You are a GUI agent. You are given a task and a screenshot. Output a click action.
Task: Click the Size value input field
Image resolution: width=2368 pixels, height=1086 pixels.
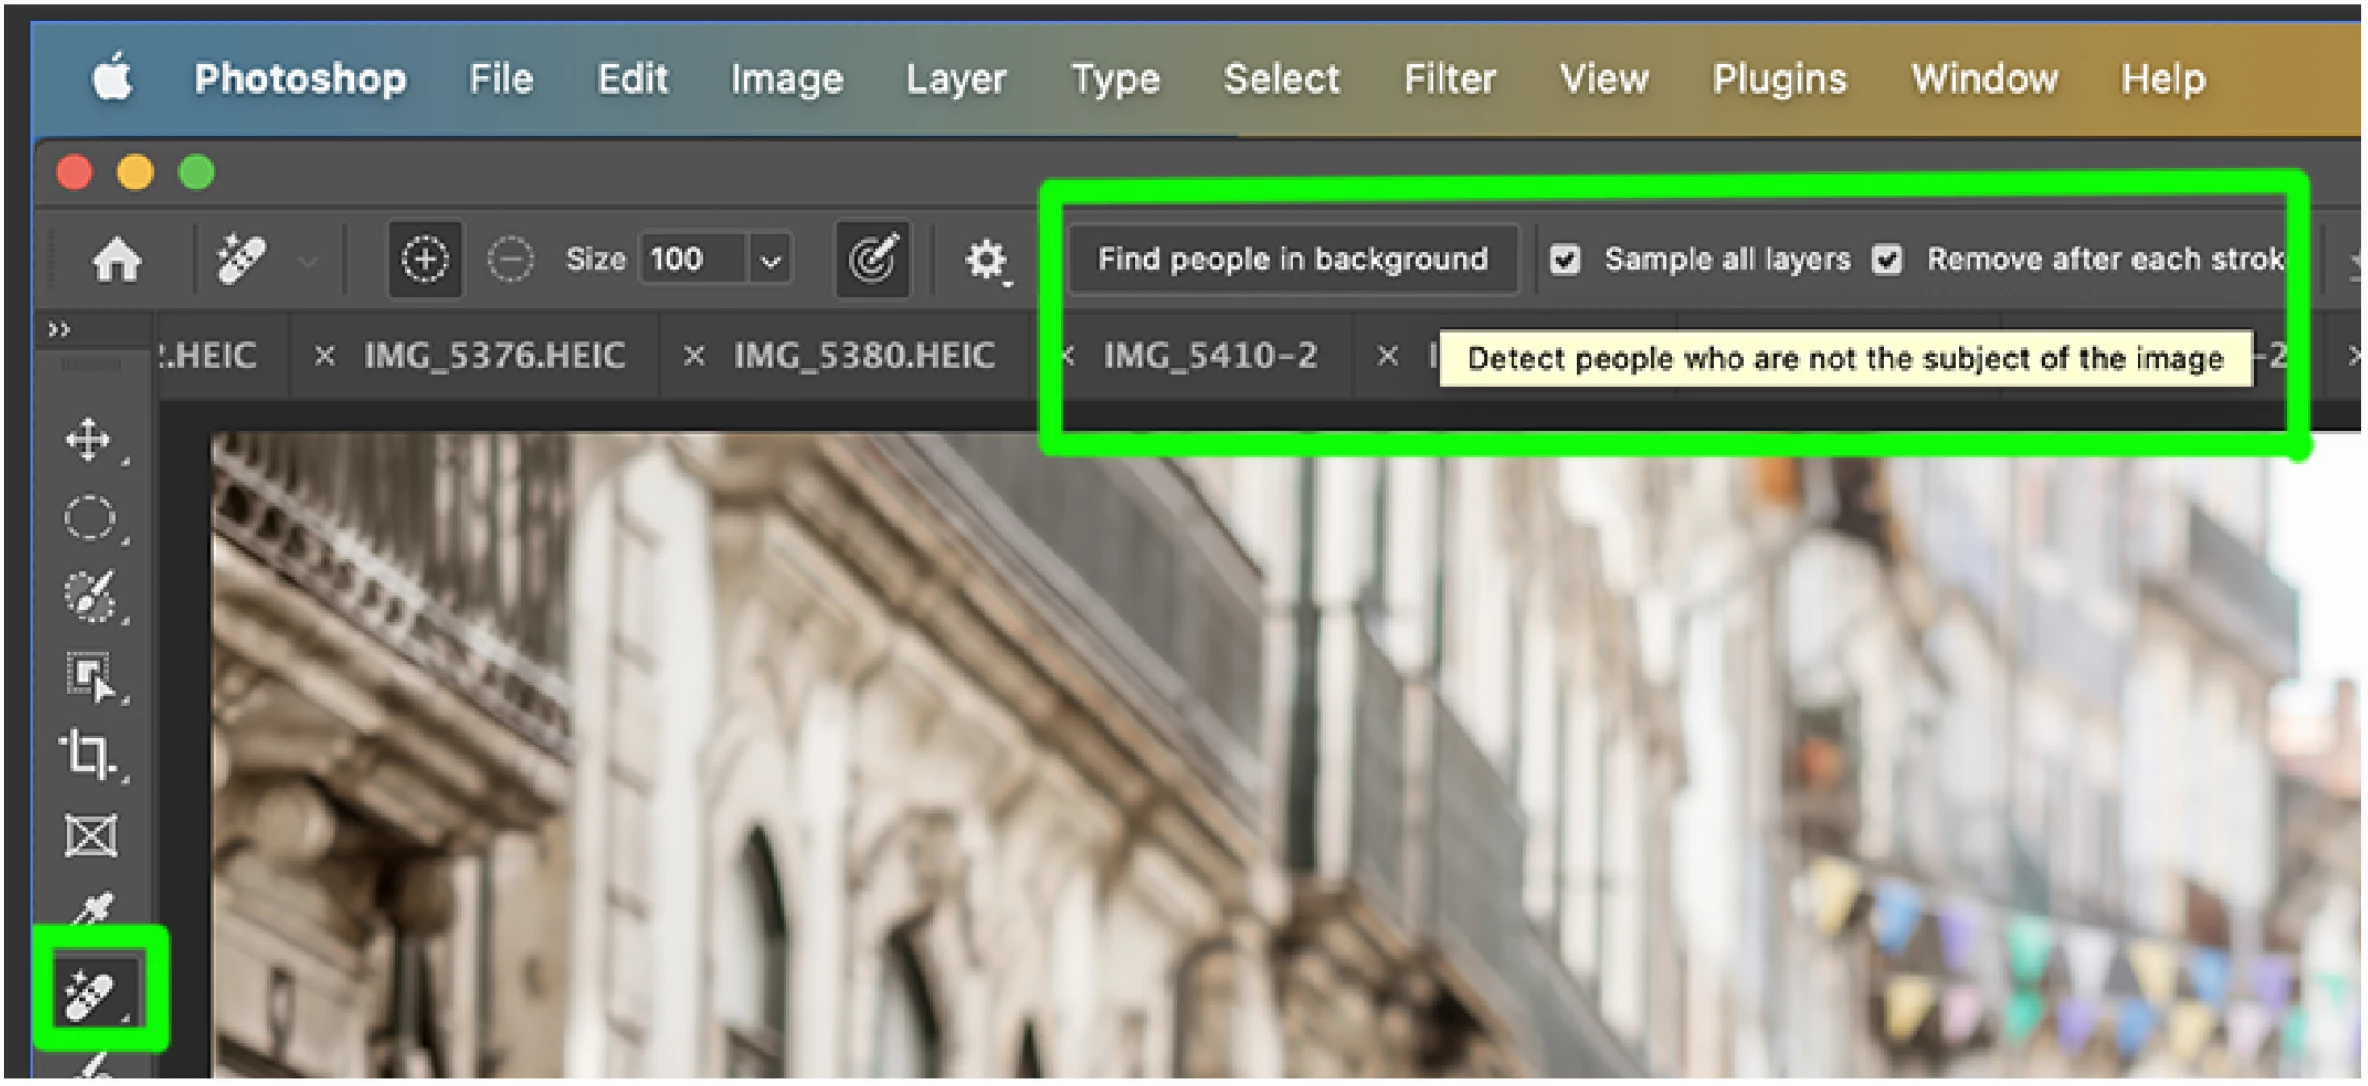692,260
